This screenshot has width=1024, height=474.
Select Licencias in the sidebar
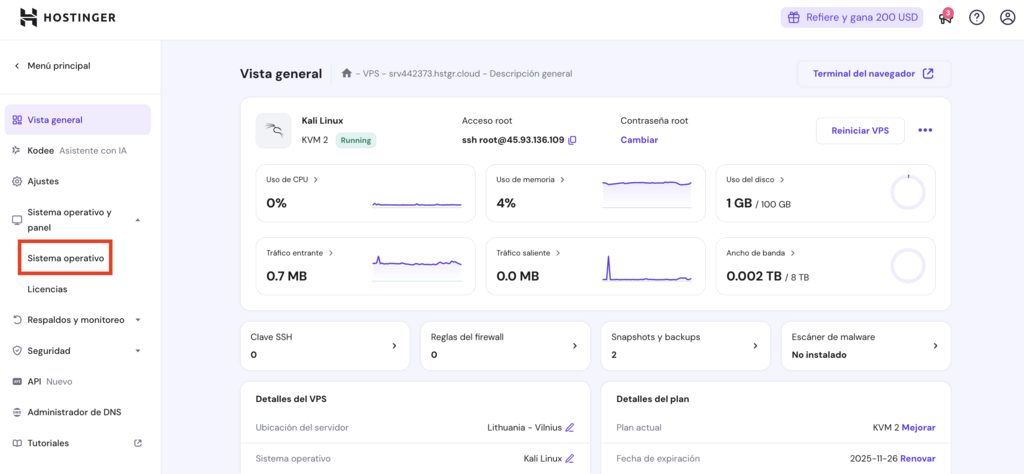(x=47, y=289)
